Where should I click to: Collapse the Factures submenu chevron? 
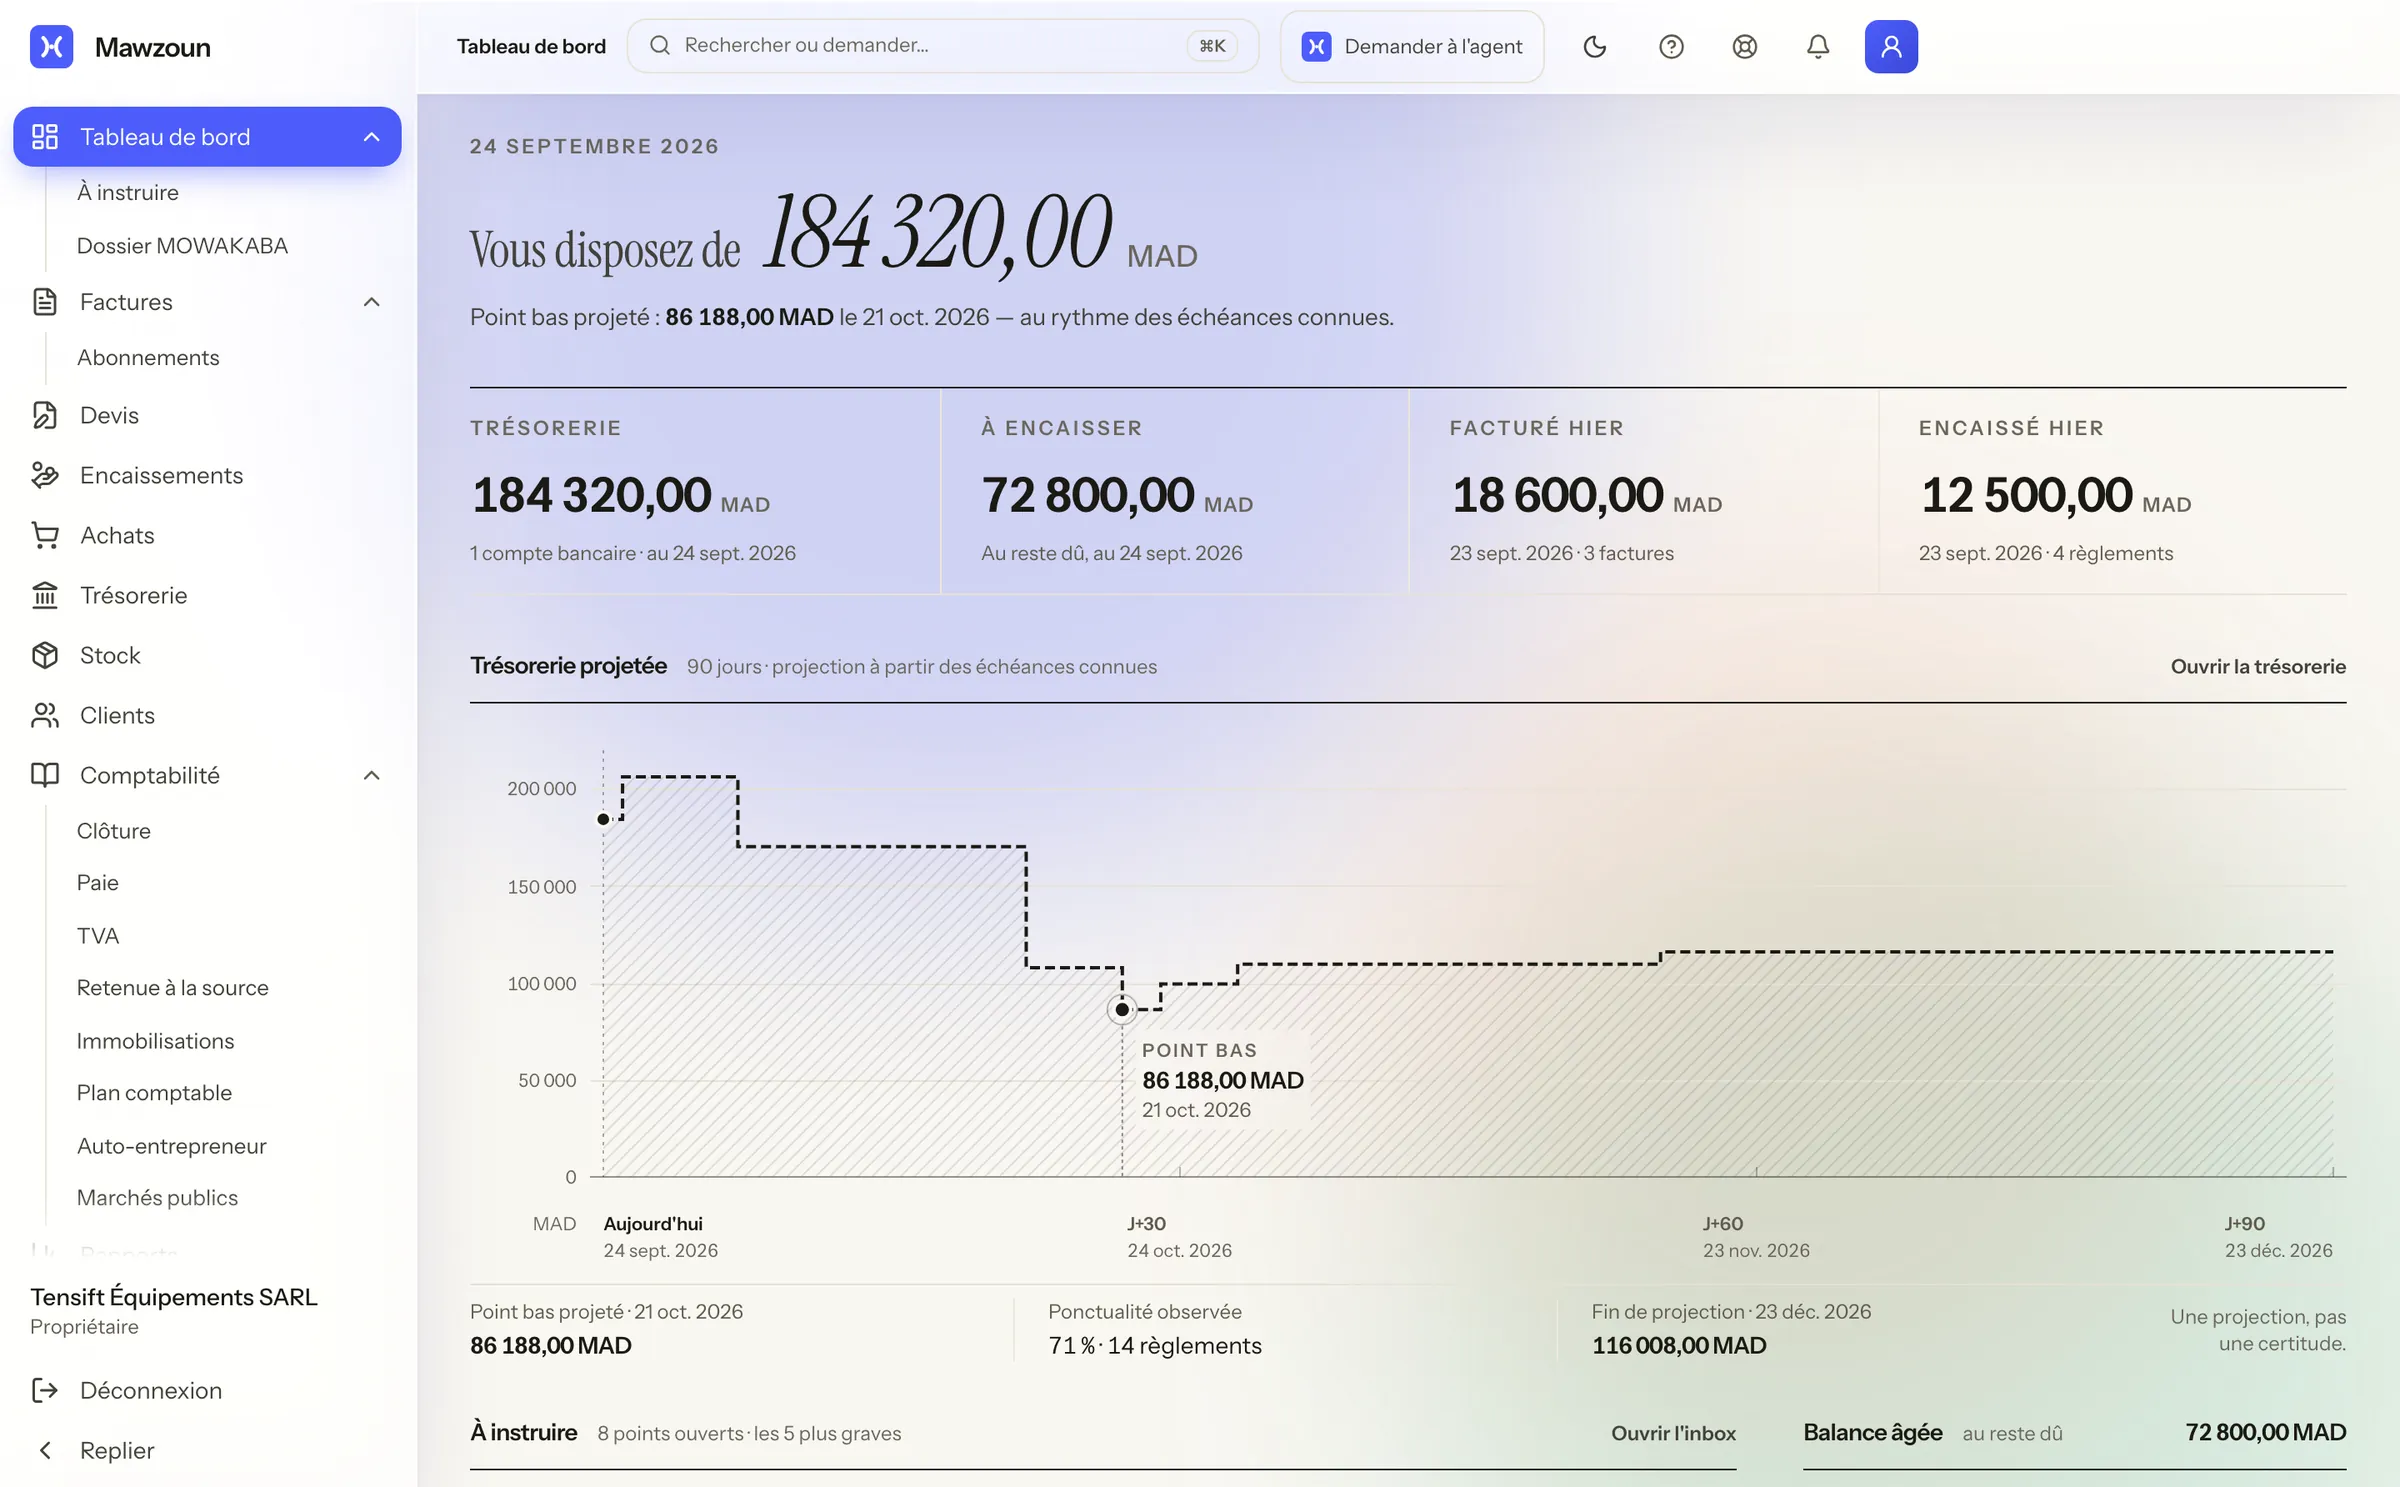coord(371,302)
